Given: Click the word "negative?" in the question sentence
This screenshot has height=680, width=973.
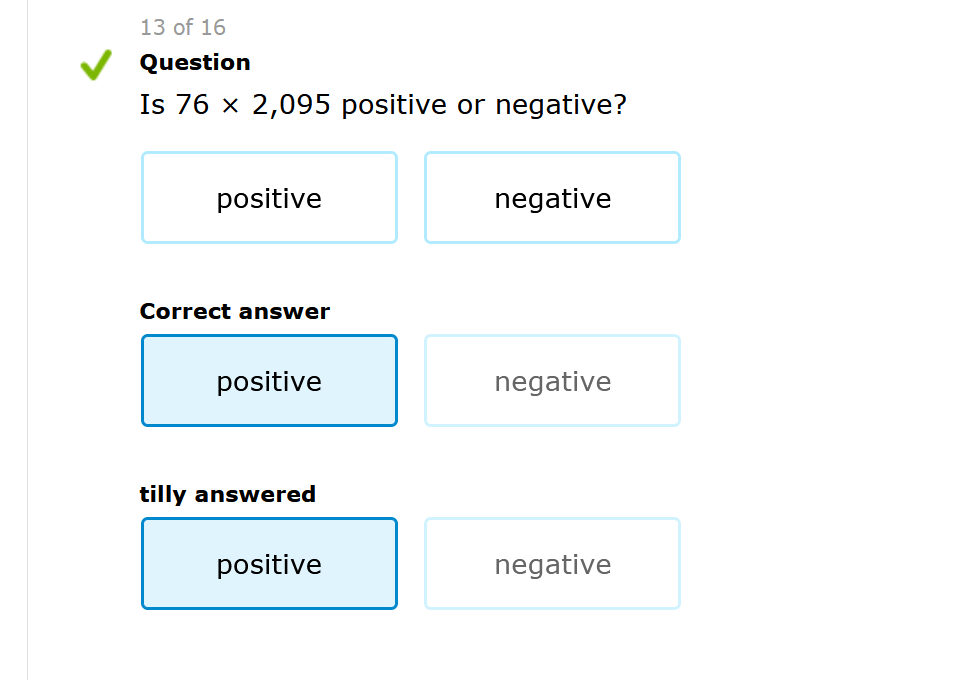Looking at the screenshot, I should pyautogui.click(x=561, y=105).
